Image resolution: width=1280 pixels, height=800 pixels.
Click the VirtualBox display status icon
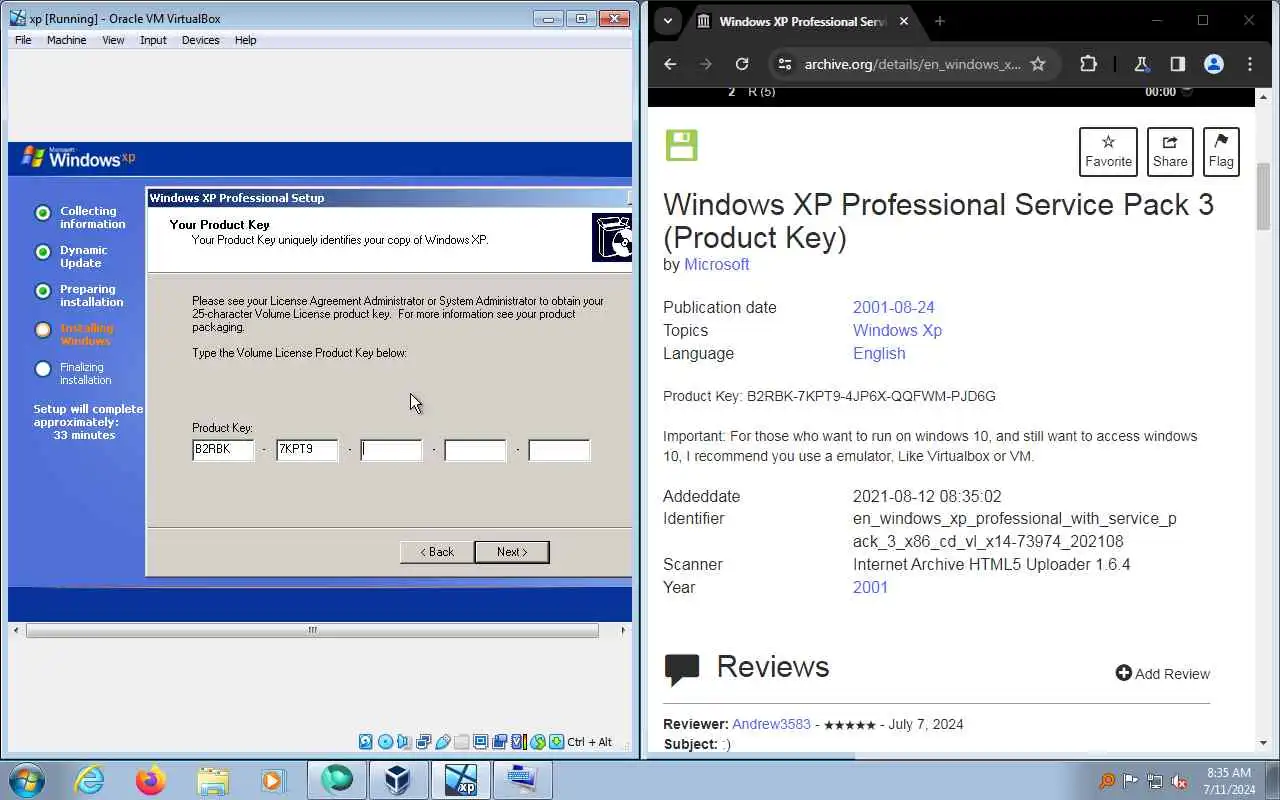(480, 742)
